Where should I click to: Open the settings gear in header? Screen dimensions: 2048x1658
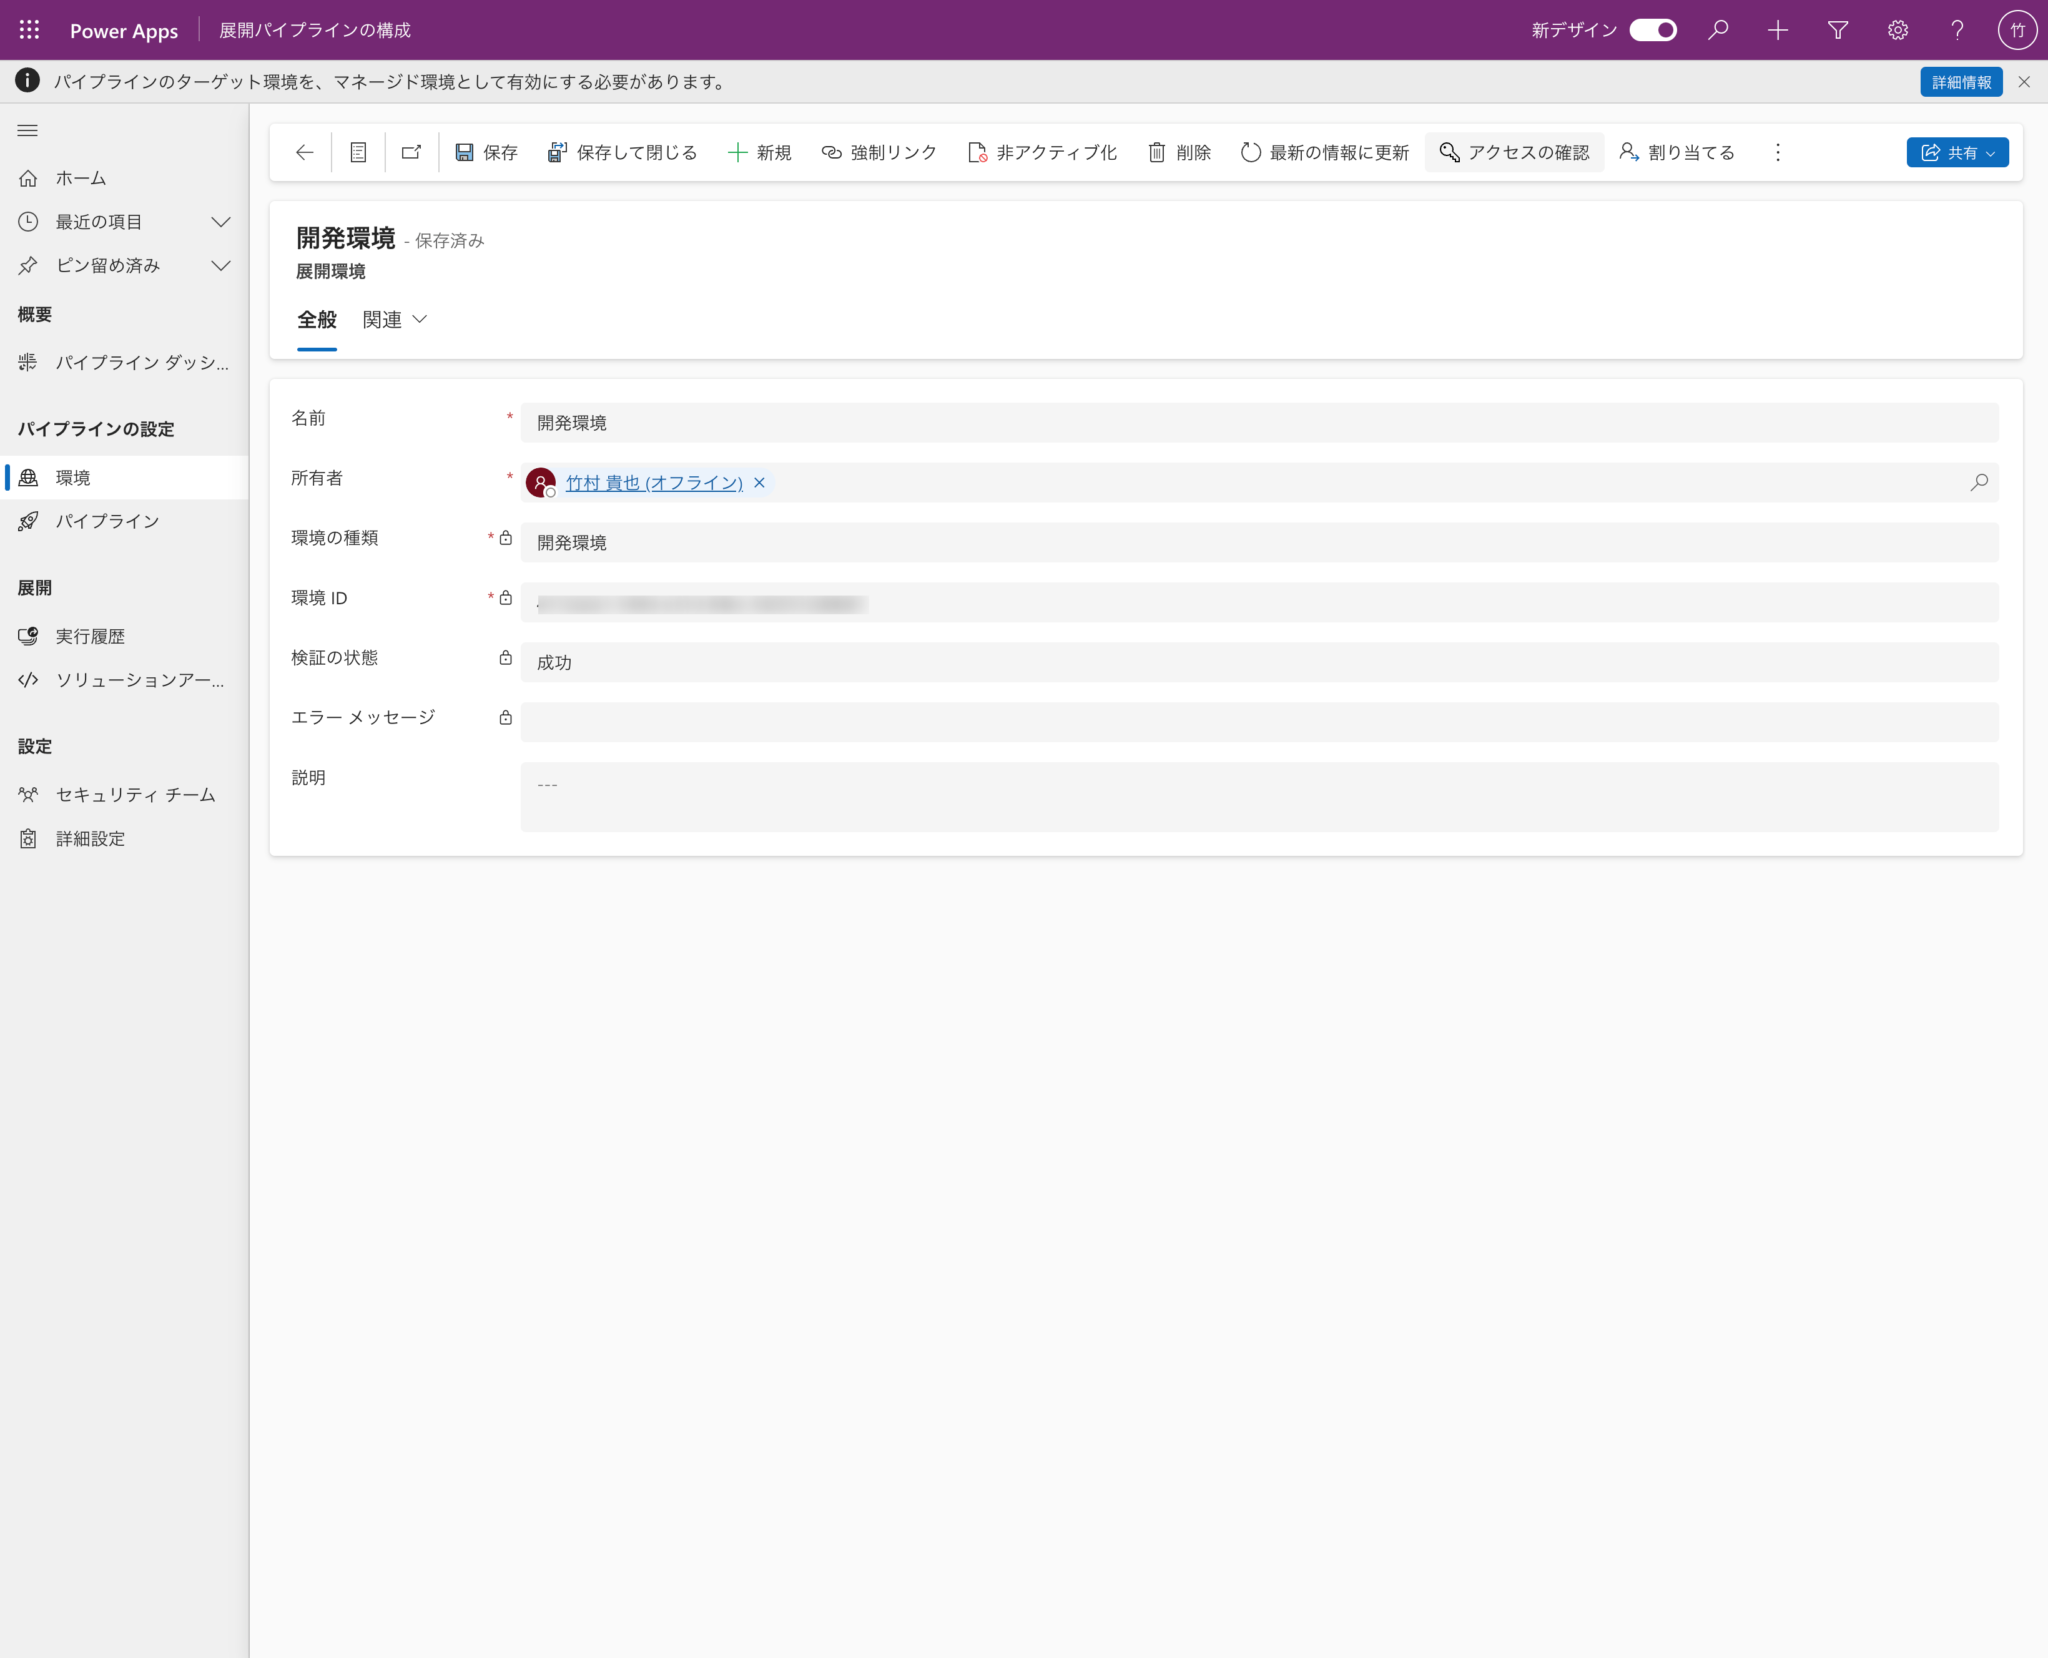coord(1897,30)
